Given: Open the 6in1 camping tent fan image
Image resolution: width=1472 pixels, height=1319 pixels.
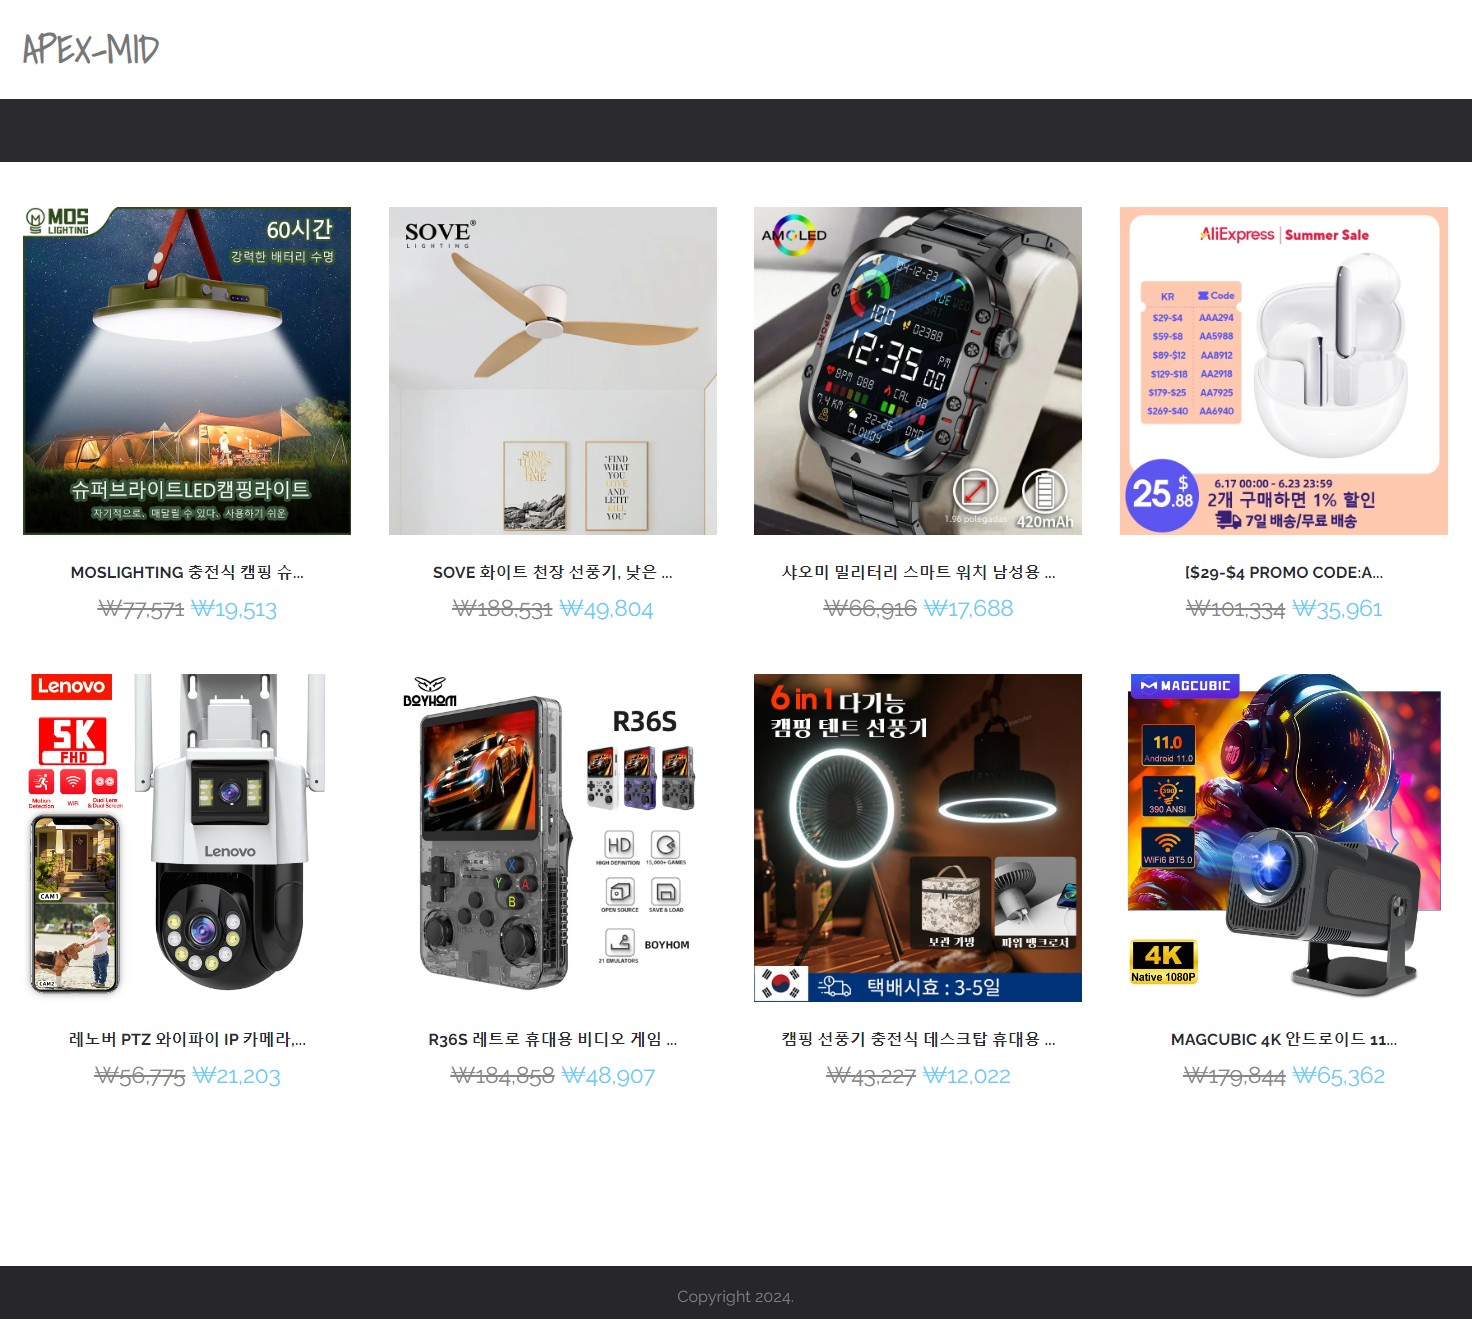Looking at the screenshot, I should (918, 838).
